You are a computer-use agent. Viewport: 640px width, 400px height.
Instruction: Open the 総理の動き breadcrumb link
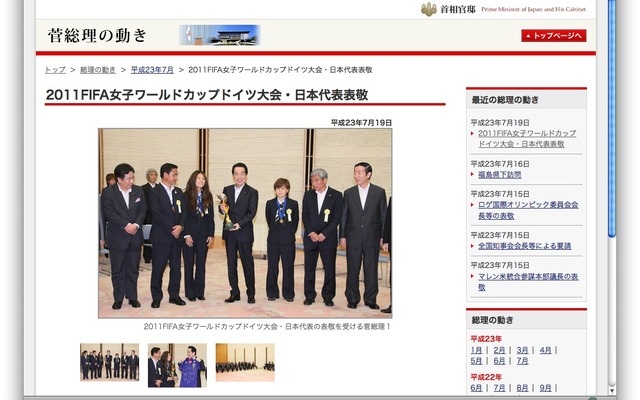coord(98,70)
